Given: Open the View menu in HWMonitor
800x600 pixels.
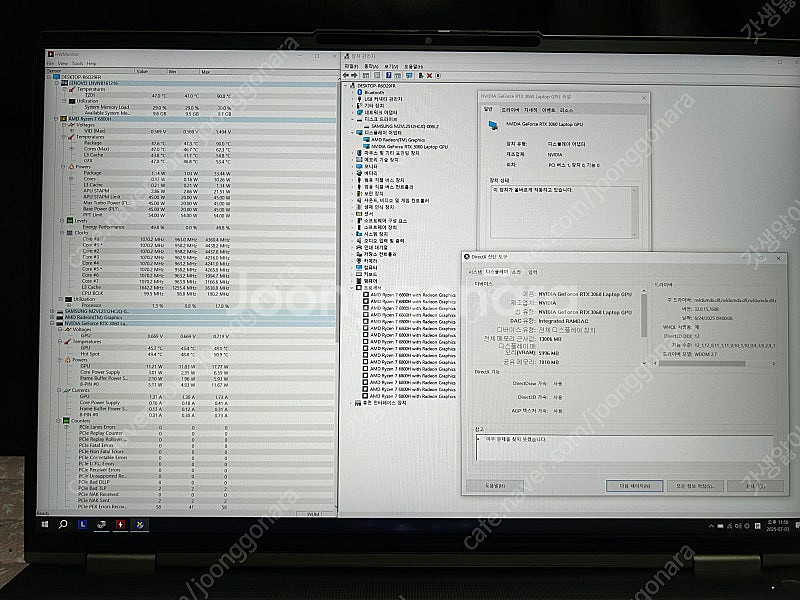Looking at the screenshot, I should pyautogui.click(x=63, y=63).
